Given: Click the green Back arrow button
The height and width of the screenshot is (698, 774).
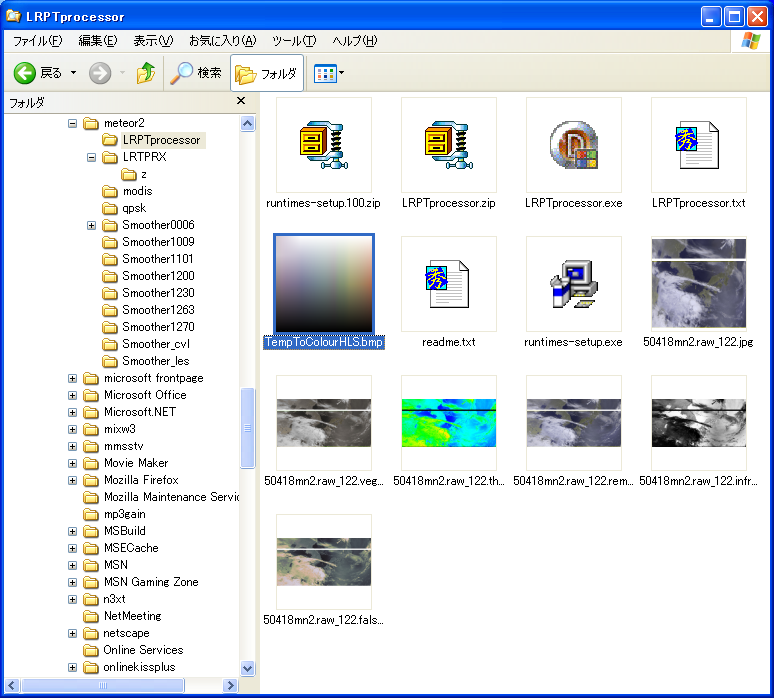Looking at the screenshot, I should pos(25,73).
